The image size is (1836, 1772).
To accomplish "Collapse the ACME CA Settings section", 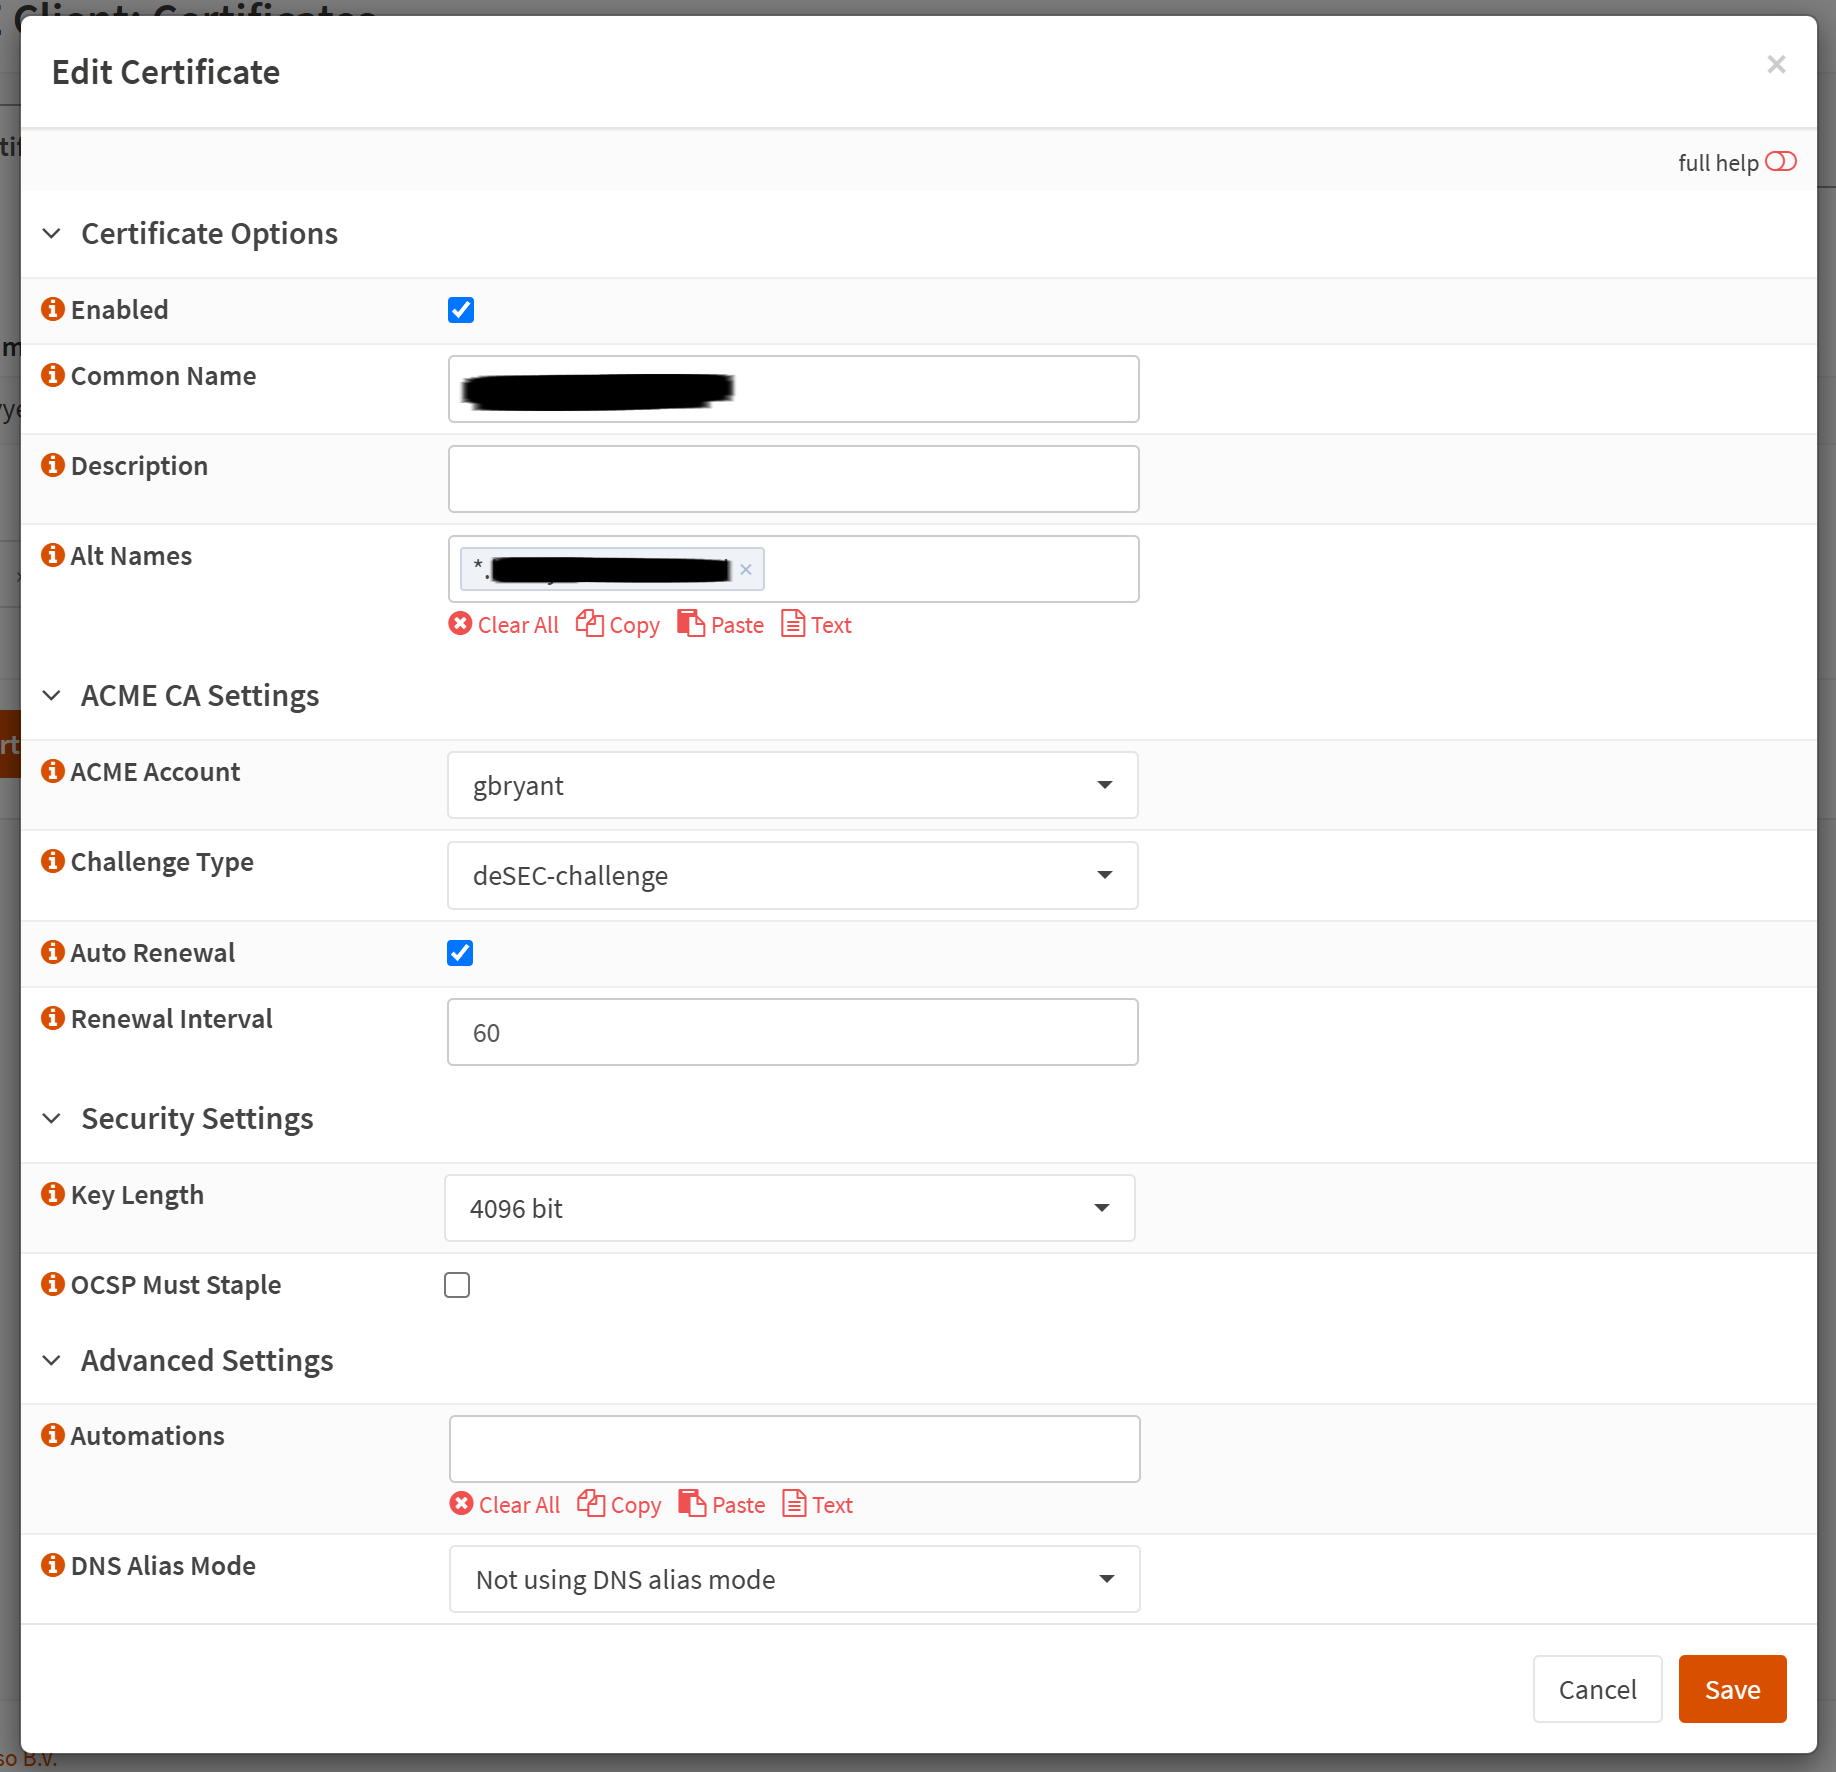I will tap(52, 695).
